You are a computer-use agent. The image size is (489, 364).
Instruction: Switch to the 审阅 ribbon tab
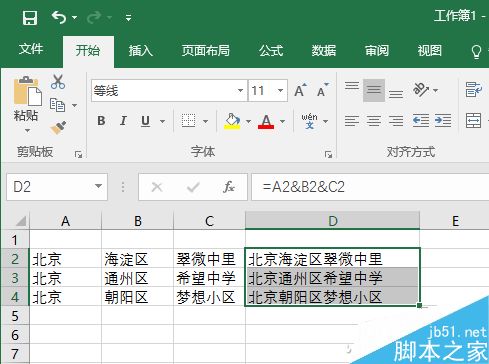point(377,51)
